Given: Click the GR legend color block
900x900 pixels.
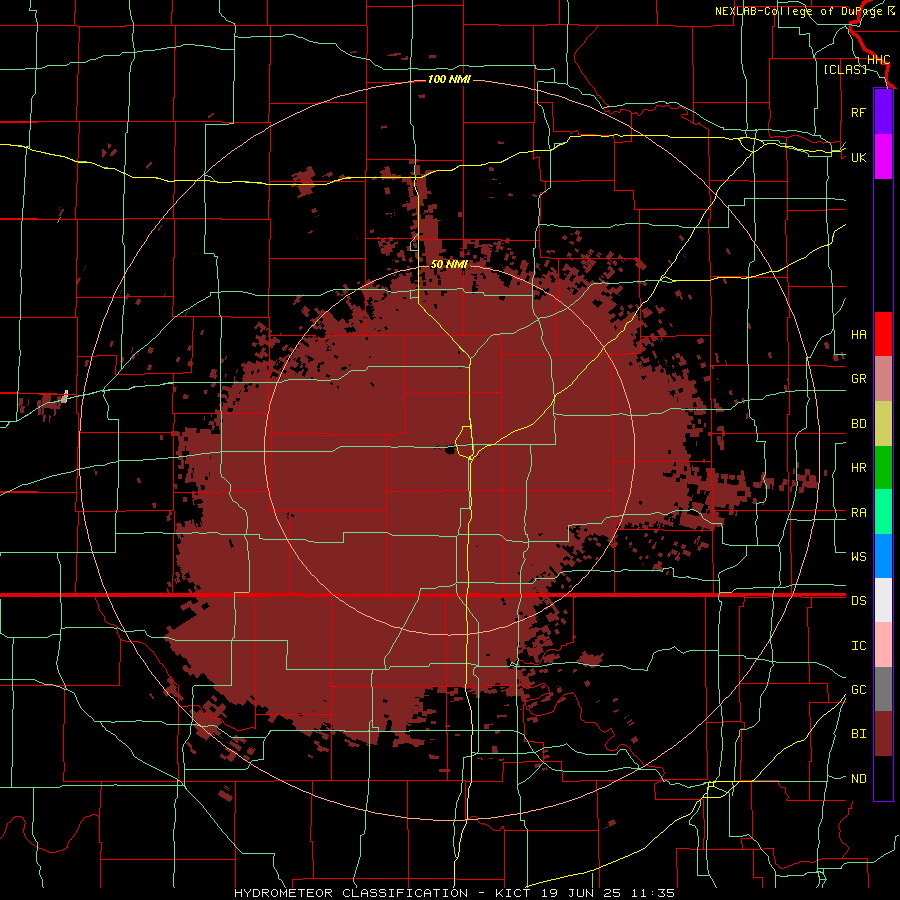Looking at the screenshot, I should click(x=883, y=379).
